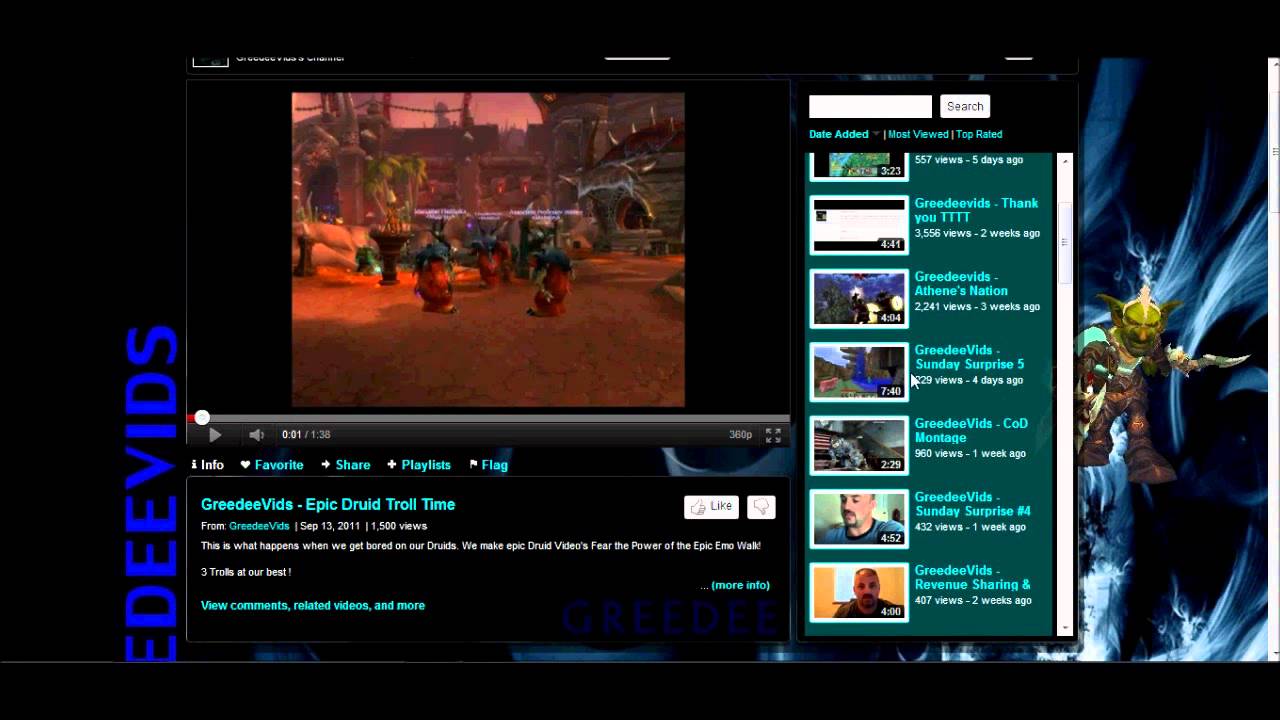1280x720 pixels.
Task: Click the 0:01 / 1:38 time display
Action: (306, 435)
